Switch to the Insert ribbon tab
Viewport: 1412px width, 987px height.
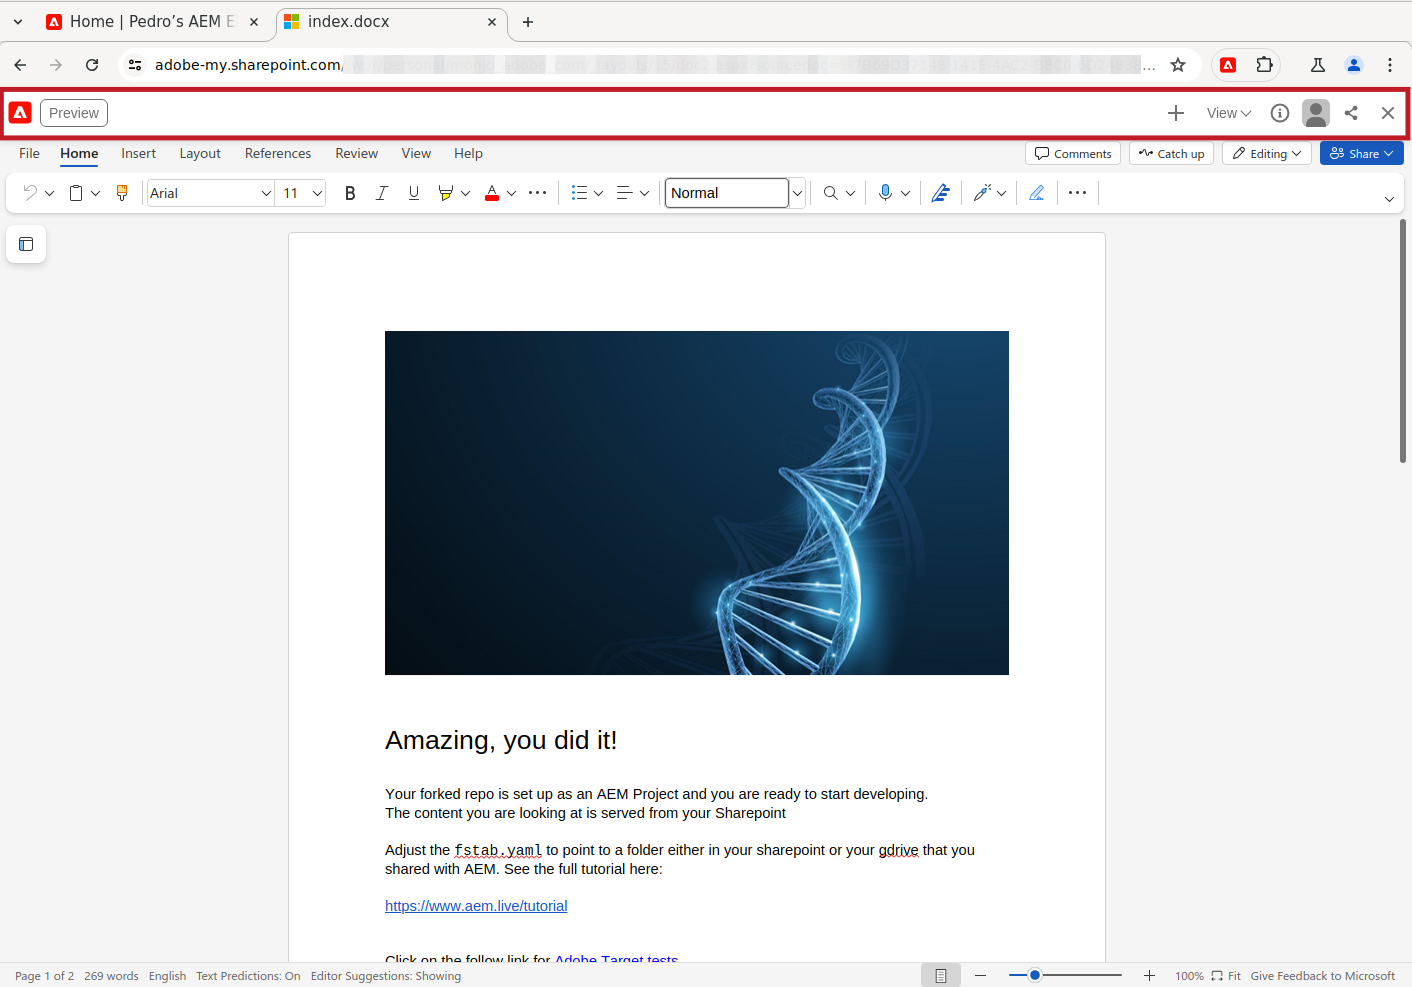click(x=138, y=153)
